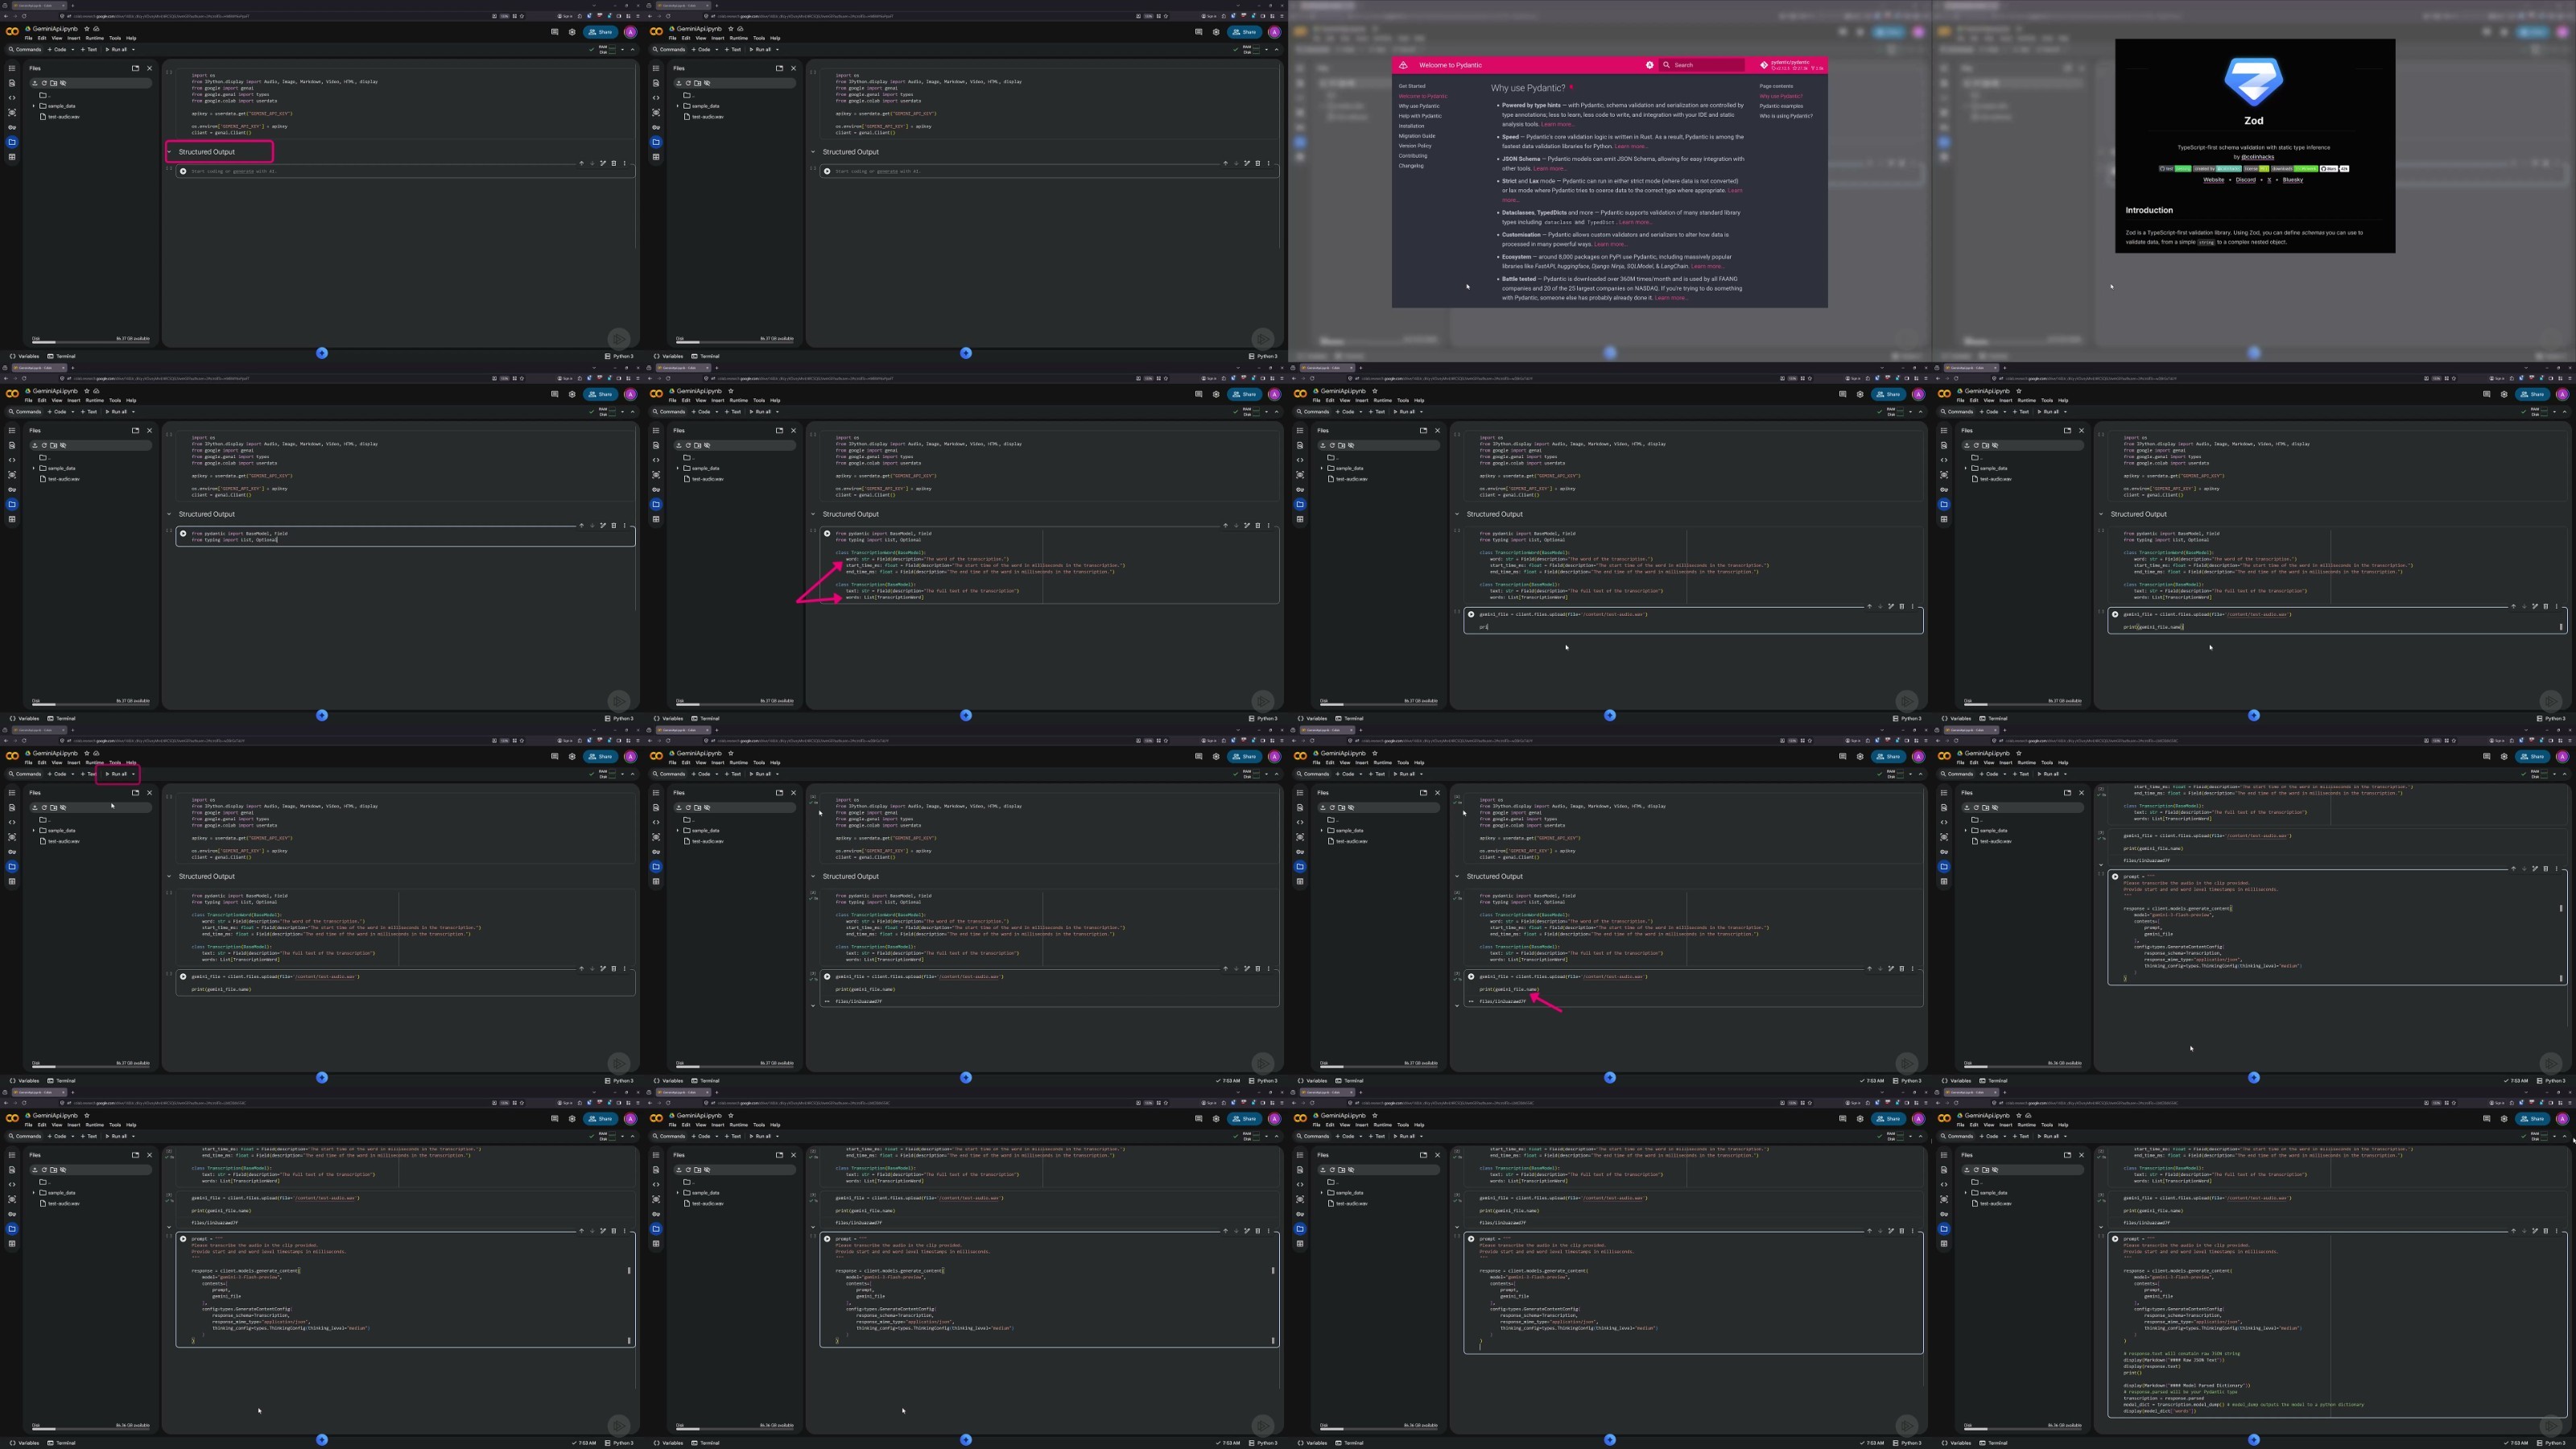Image resolution: width=2576 pixels, height=1449 pixels.
Task: Toggle the color theme icon in Pydantic header
Action: 1650,65
